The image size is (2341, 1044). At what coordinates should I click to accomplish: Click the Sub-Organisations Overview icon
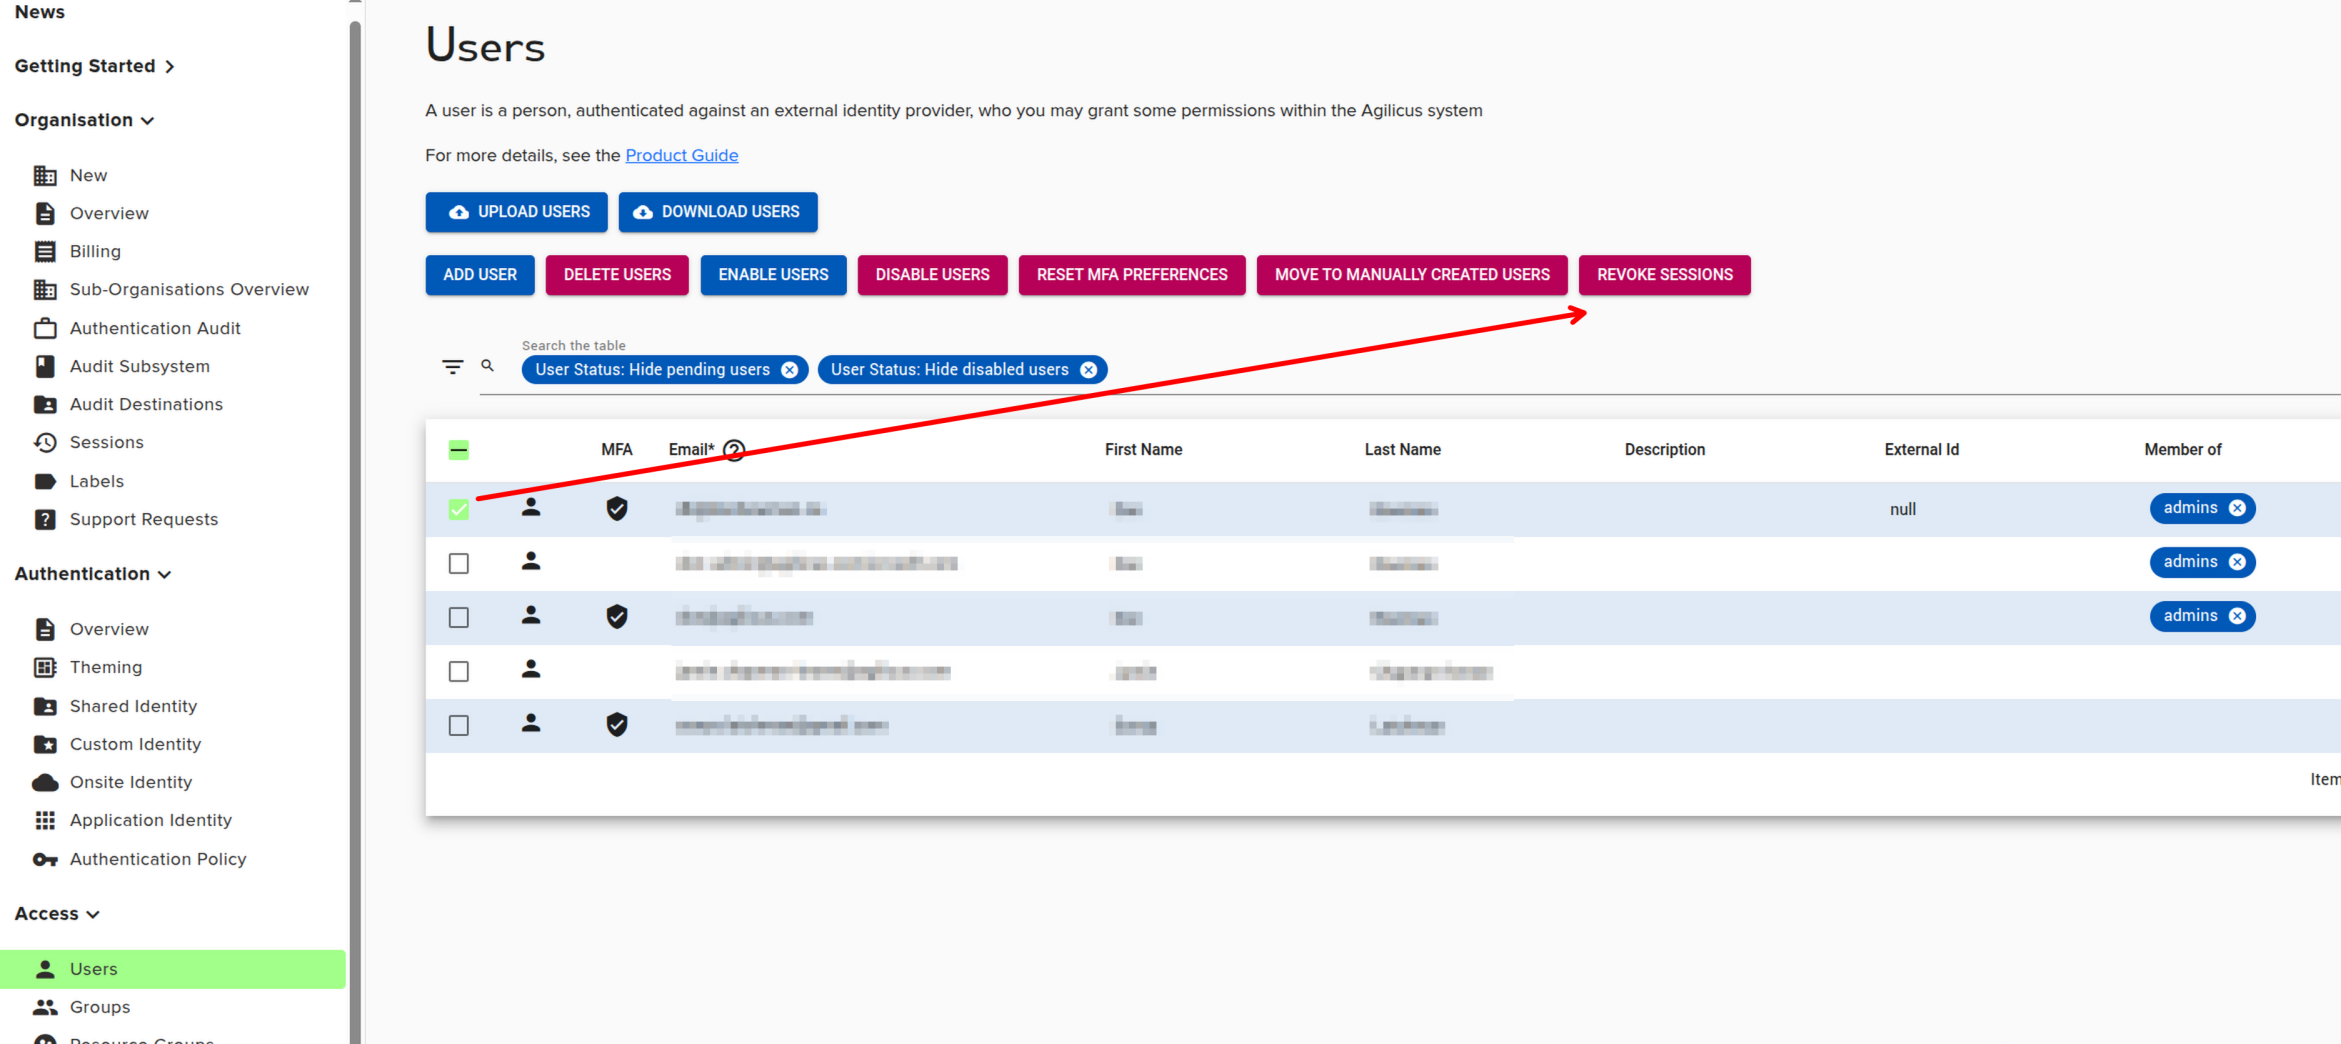pyautogui.click(x=45, y=290)
